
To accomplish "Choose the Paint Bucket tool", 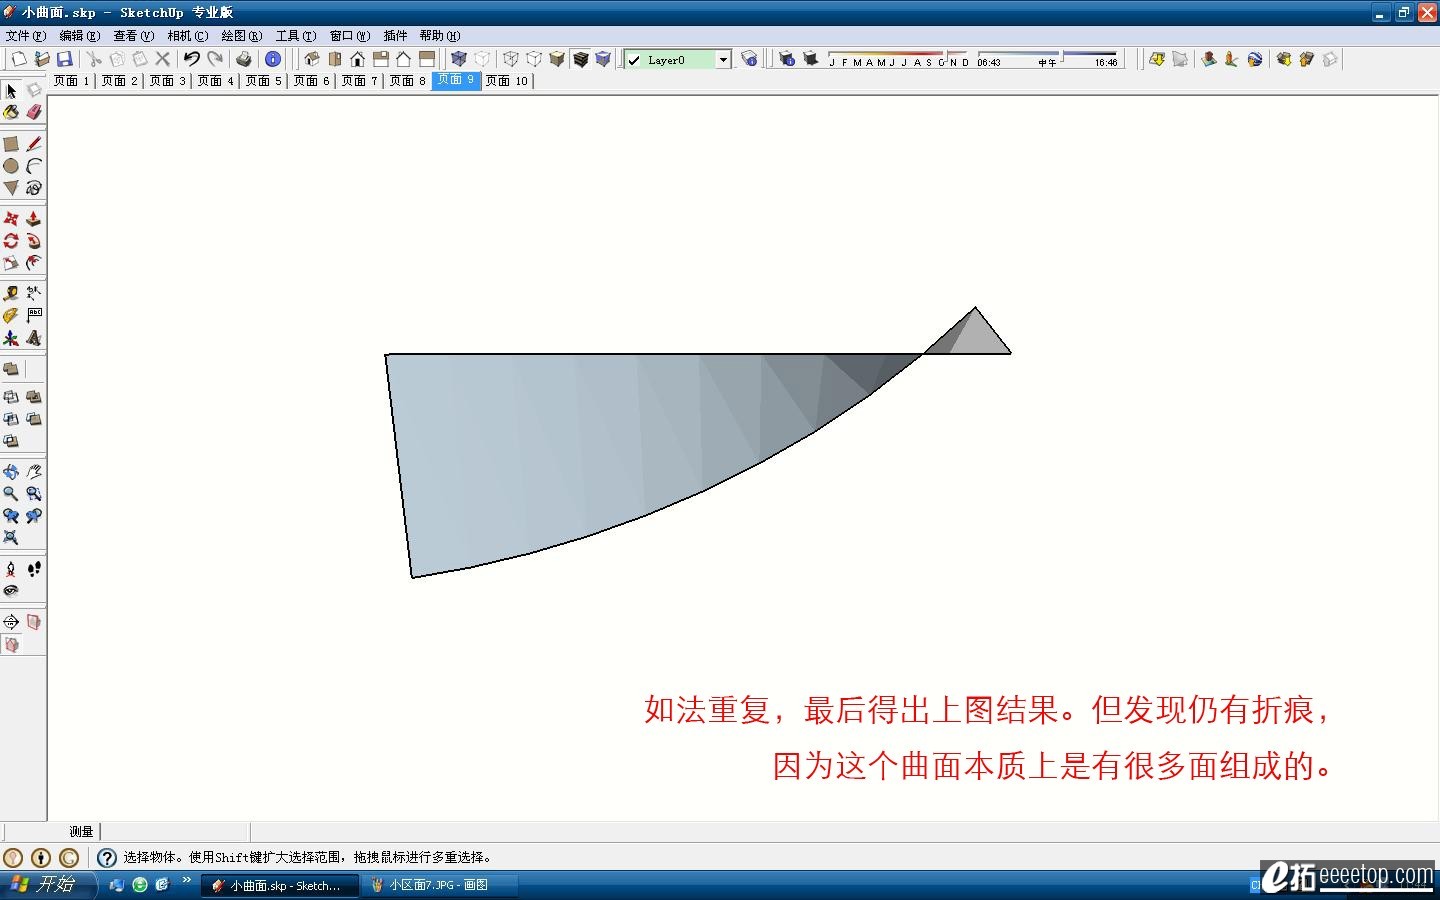I will tap(11, 112).
